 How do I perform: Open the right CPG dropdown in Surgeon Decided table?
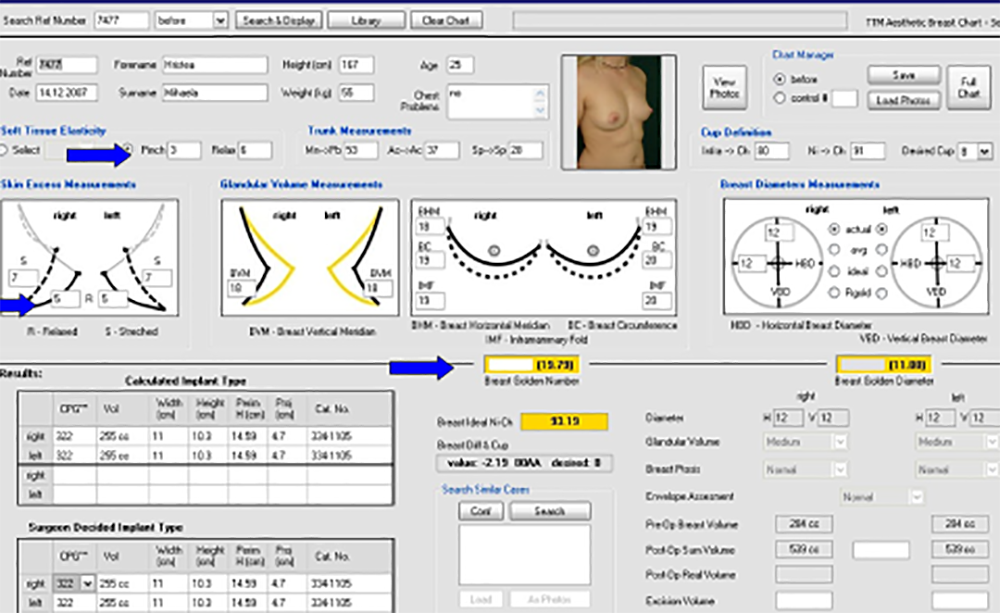pyautogui.click(x=87, y=583)
